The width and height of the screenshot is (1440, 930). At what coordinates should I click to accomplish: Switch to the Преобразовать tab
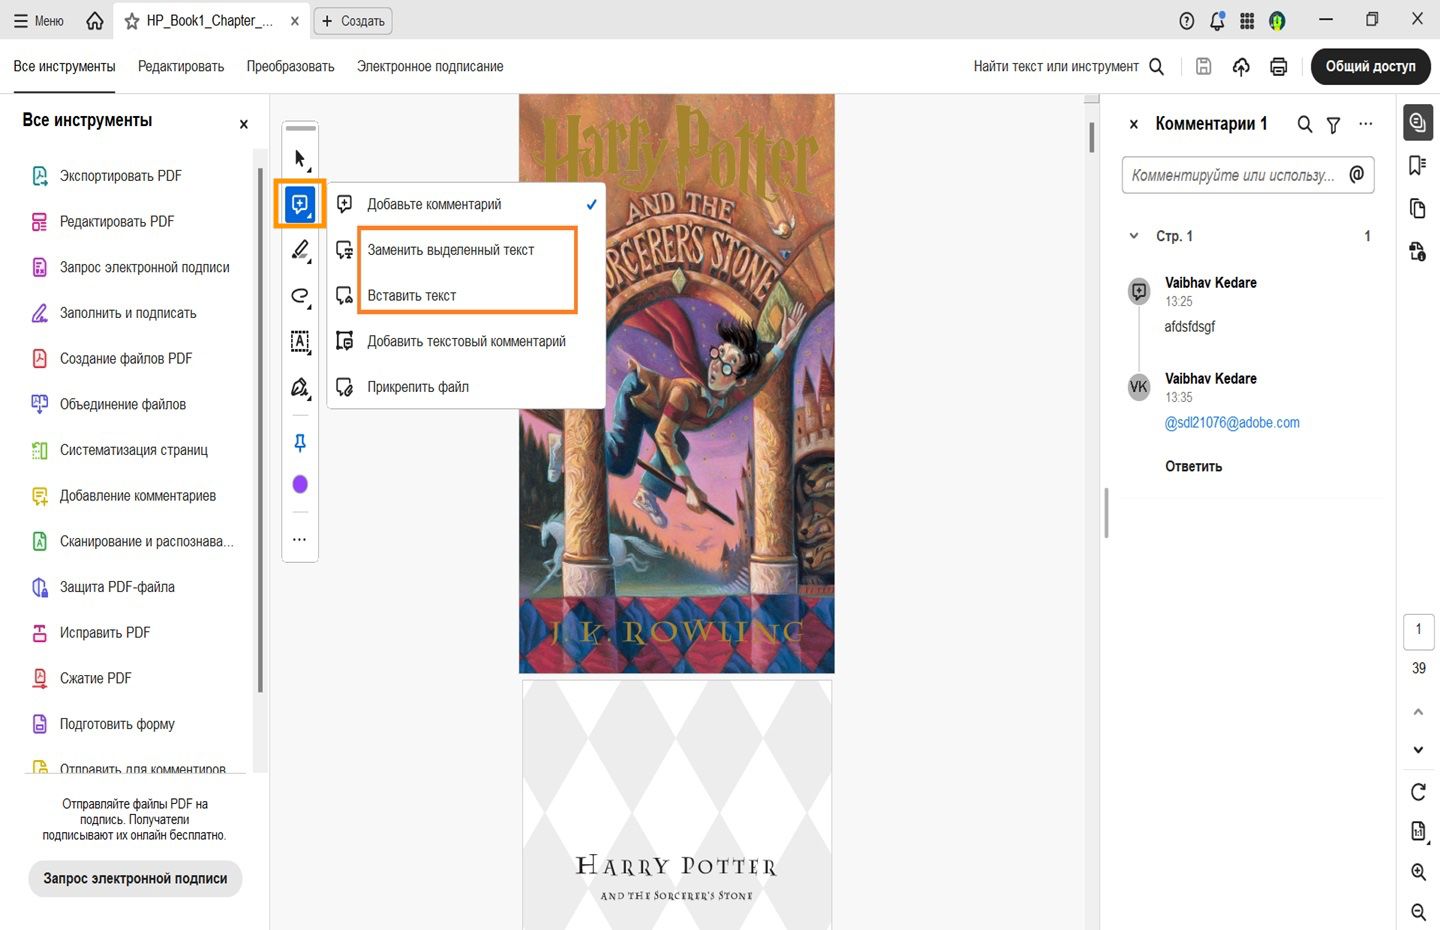pyautogui.click(x=290, y=66)
